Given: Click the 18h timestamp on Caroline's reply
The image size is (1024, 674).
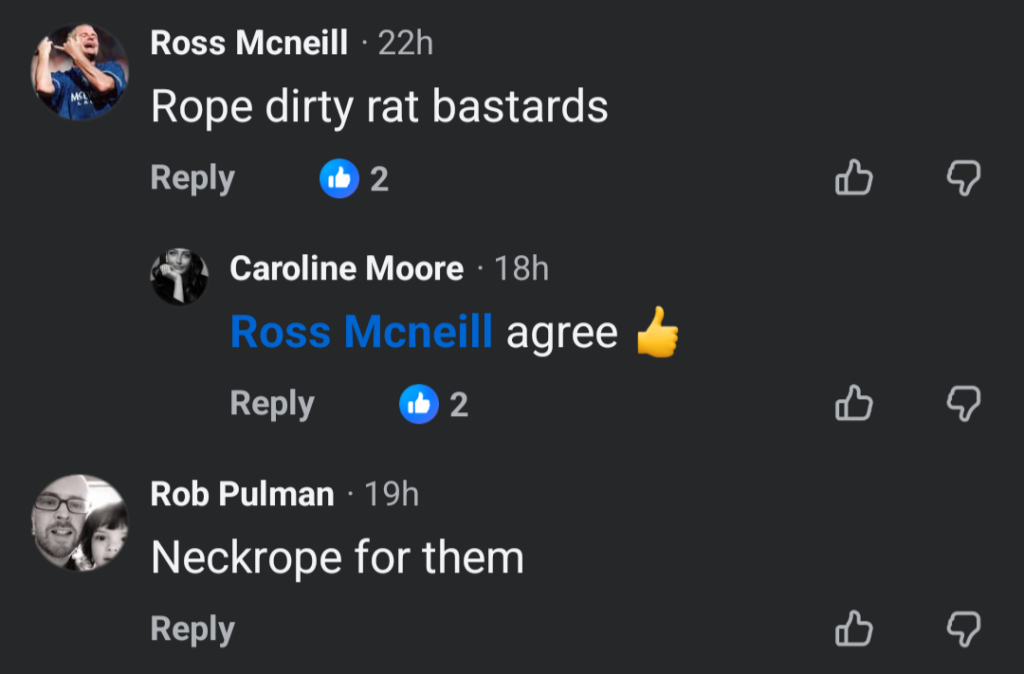Looking at the screenshot, I should [x=521, y=269].
